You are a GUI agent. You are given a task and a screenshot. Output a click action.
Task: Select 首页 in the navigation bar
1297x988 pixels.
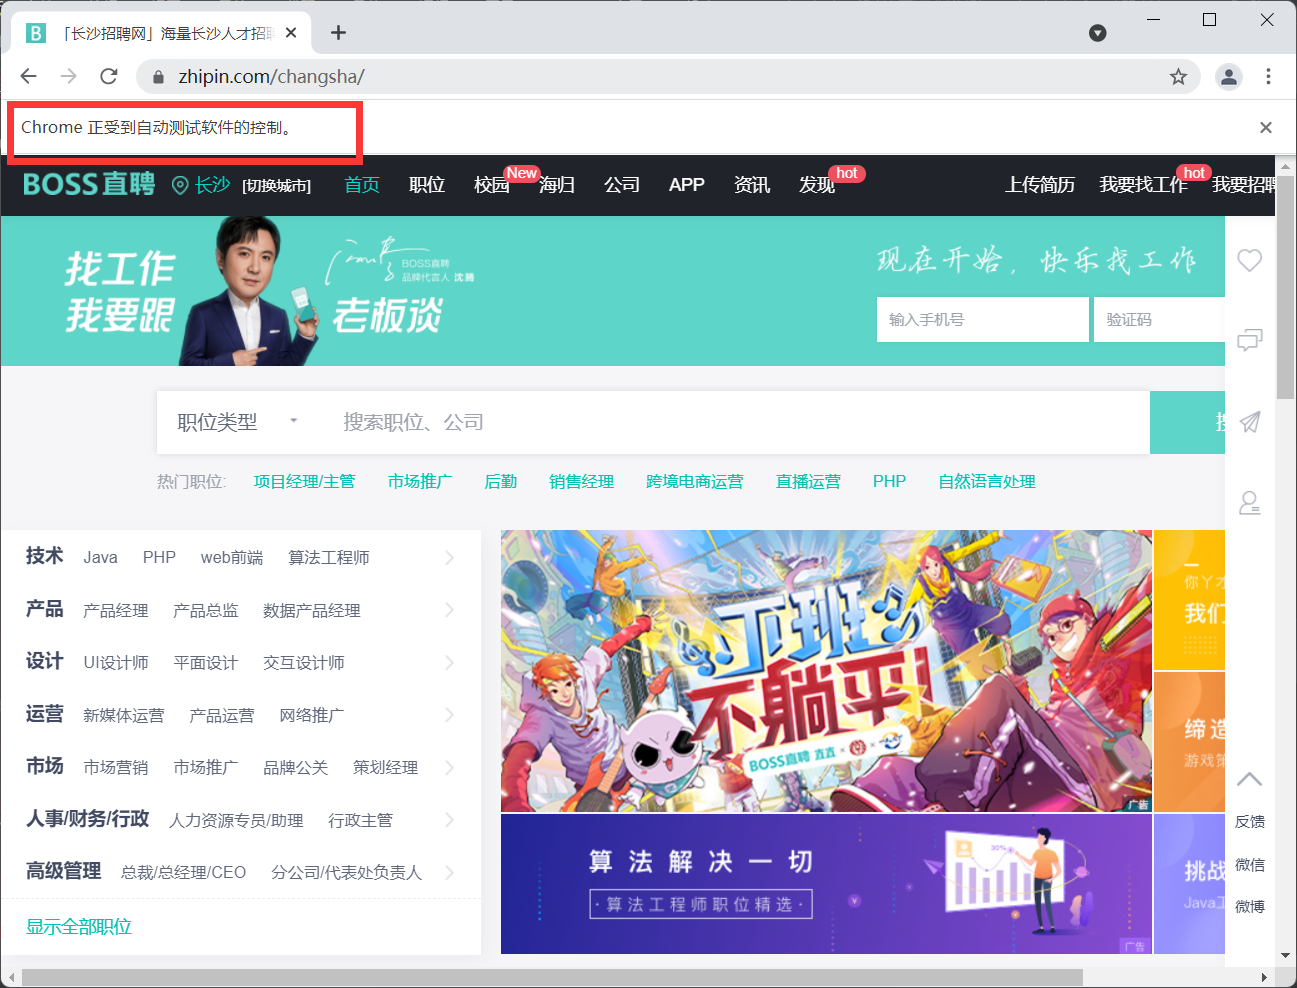[361, 184]
